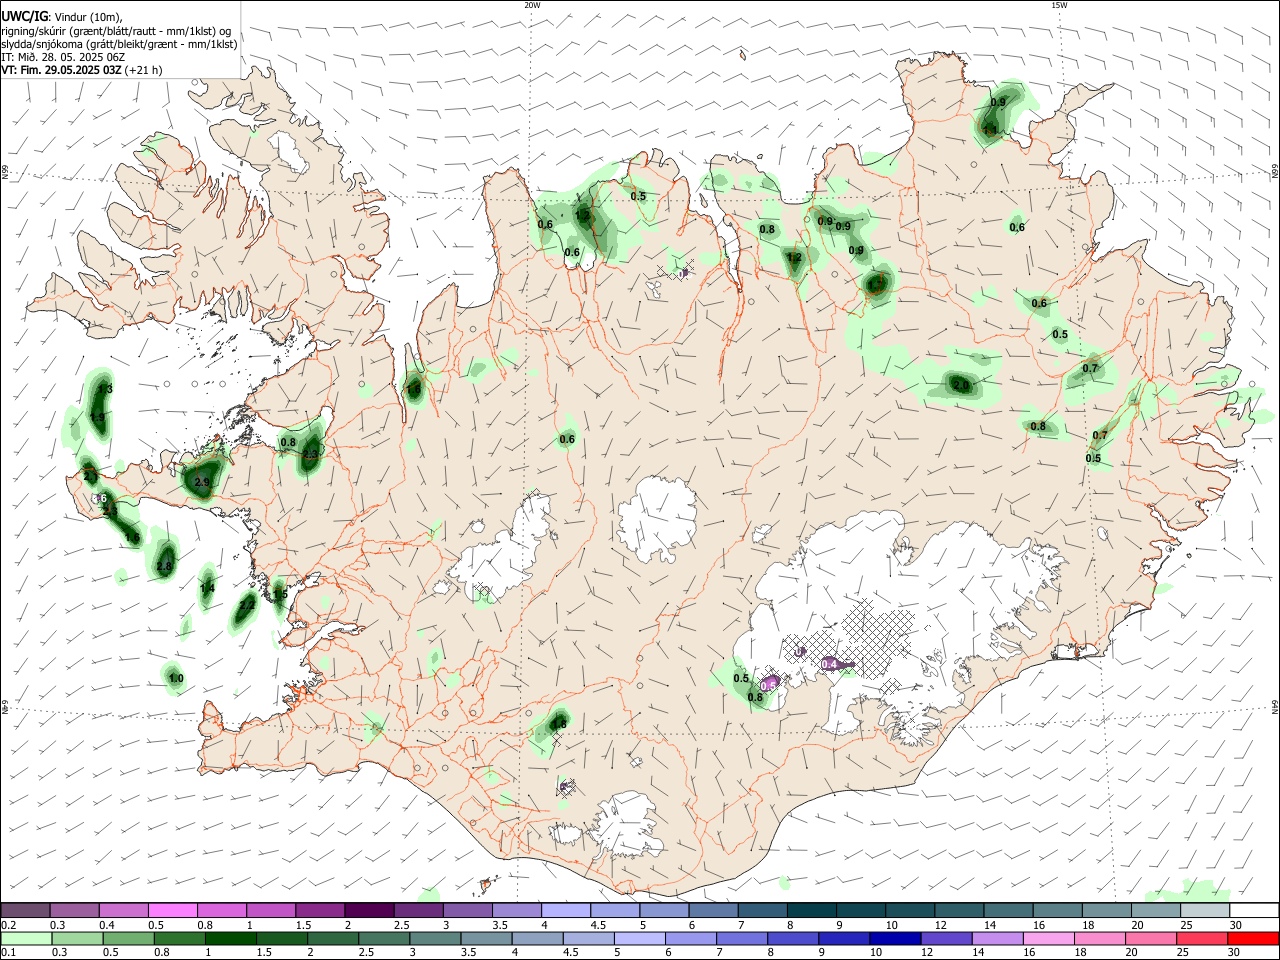Click the dark purple 2 swatch in snow legend
The height and width of the screenshot is (960, 1280).
369,910
